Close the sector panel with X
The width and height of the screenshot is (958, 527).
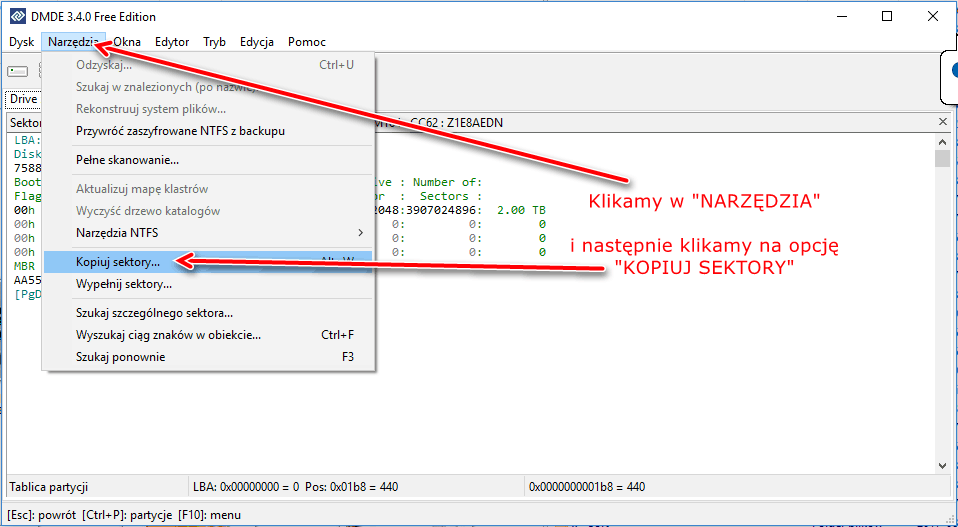click(941, 121)
